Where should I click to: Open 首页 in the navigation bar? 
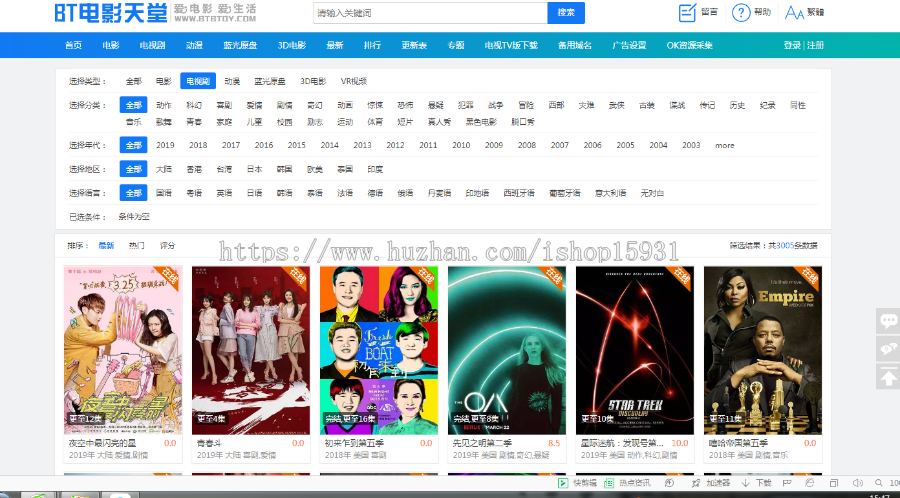(x=73, y=45)
